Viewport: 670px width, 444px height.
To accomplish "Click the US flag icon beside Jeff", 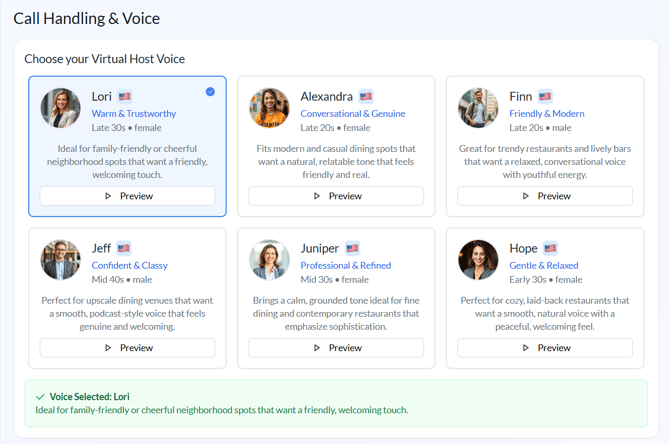I will click(x=124, y=248).
